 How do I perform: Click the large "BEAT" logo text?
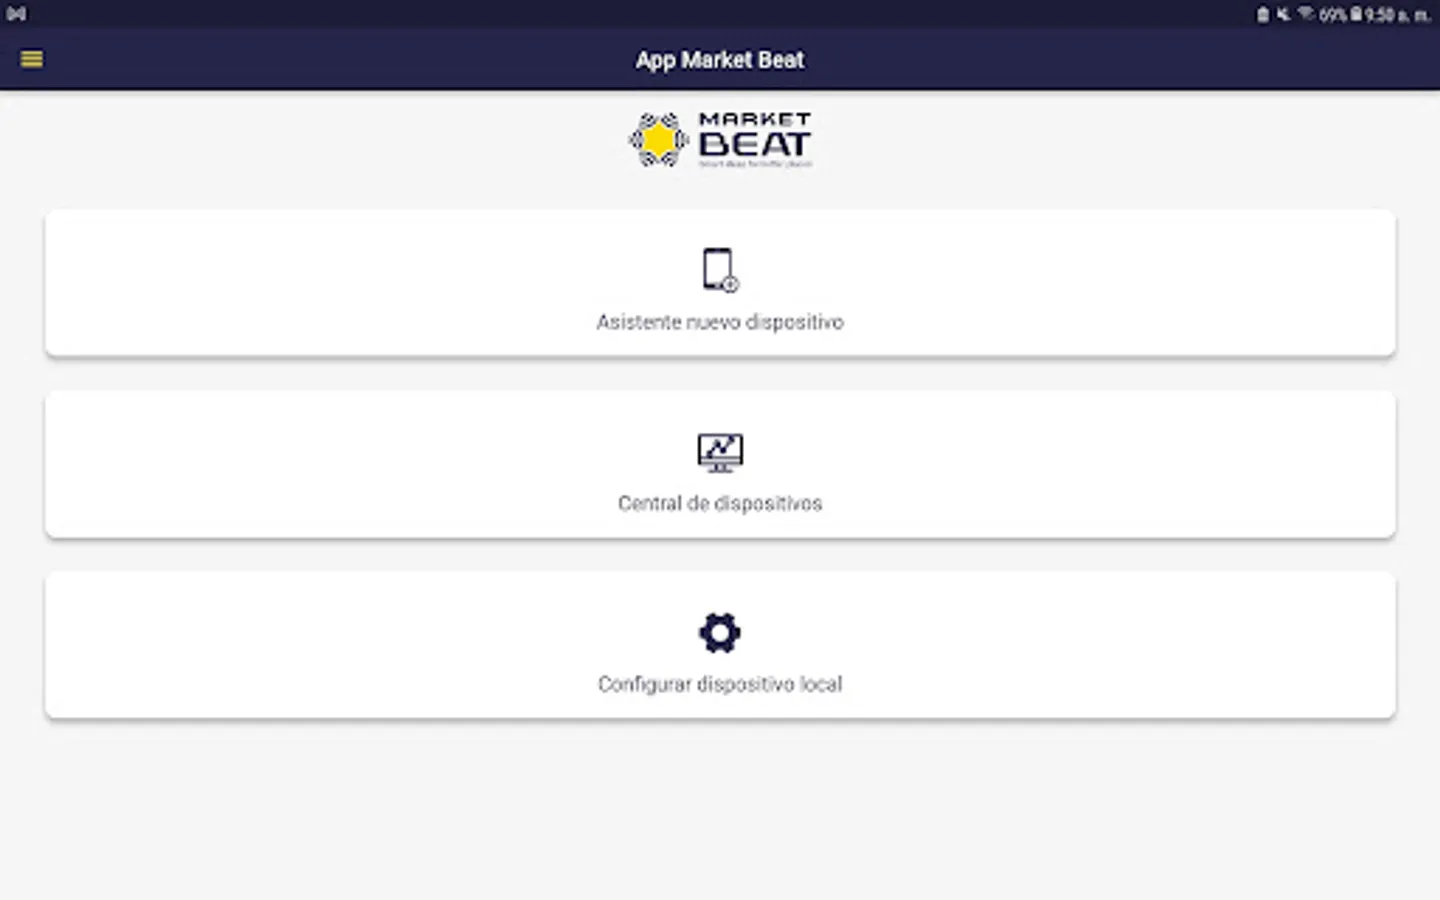[755, 144]
